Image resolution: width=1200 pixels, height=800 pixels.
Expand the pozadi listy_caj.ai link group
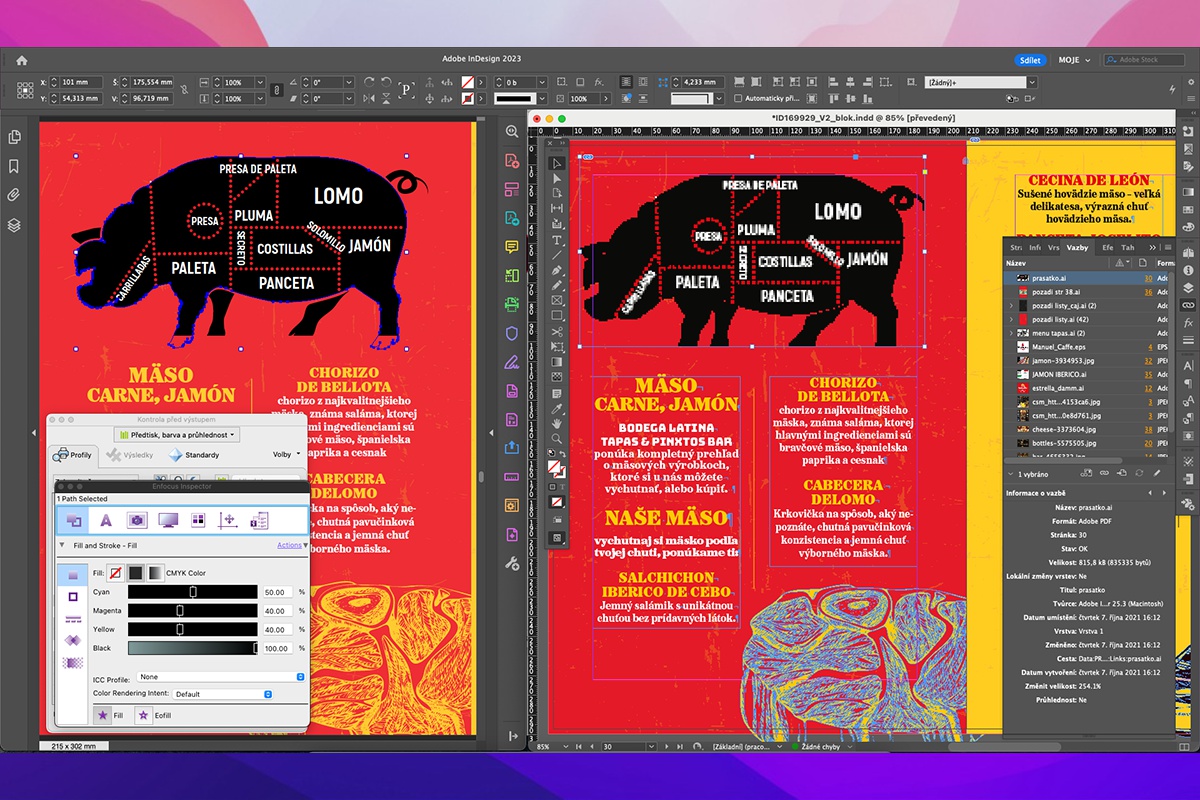point(1011,305)
